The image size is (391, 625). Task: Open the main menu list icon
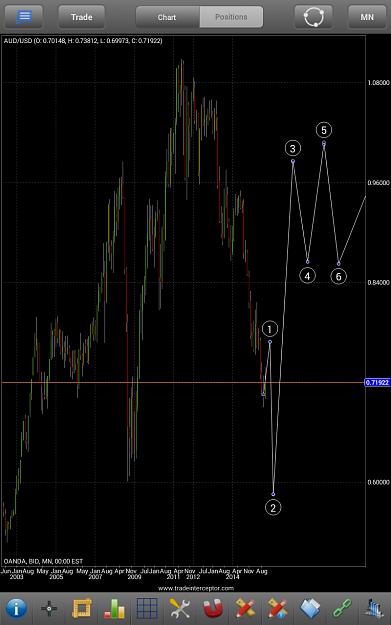pyautogui.click(x=24, y=17)
